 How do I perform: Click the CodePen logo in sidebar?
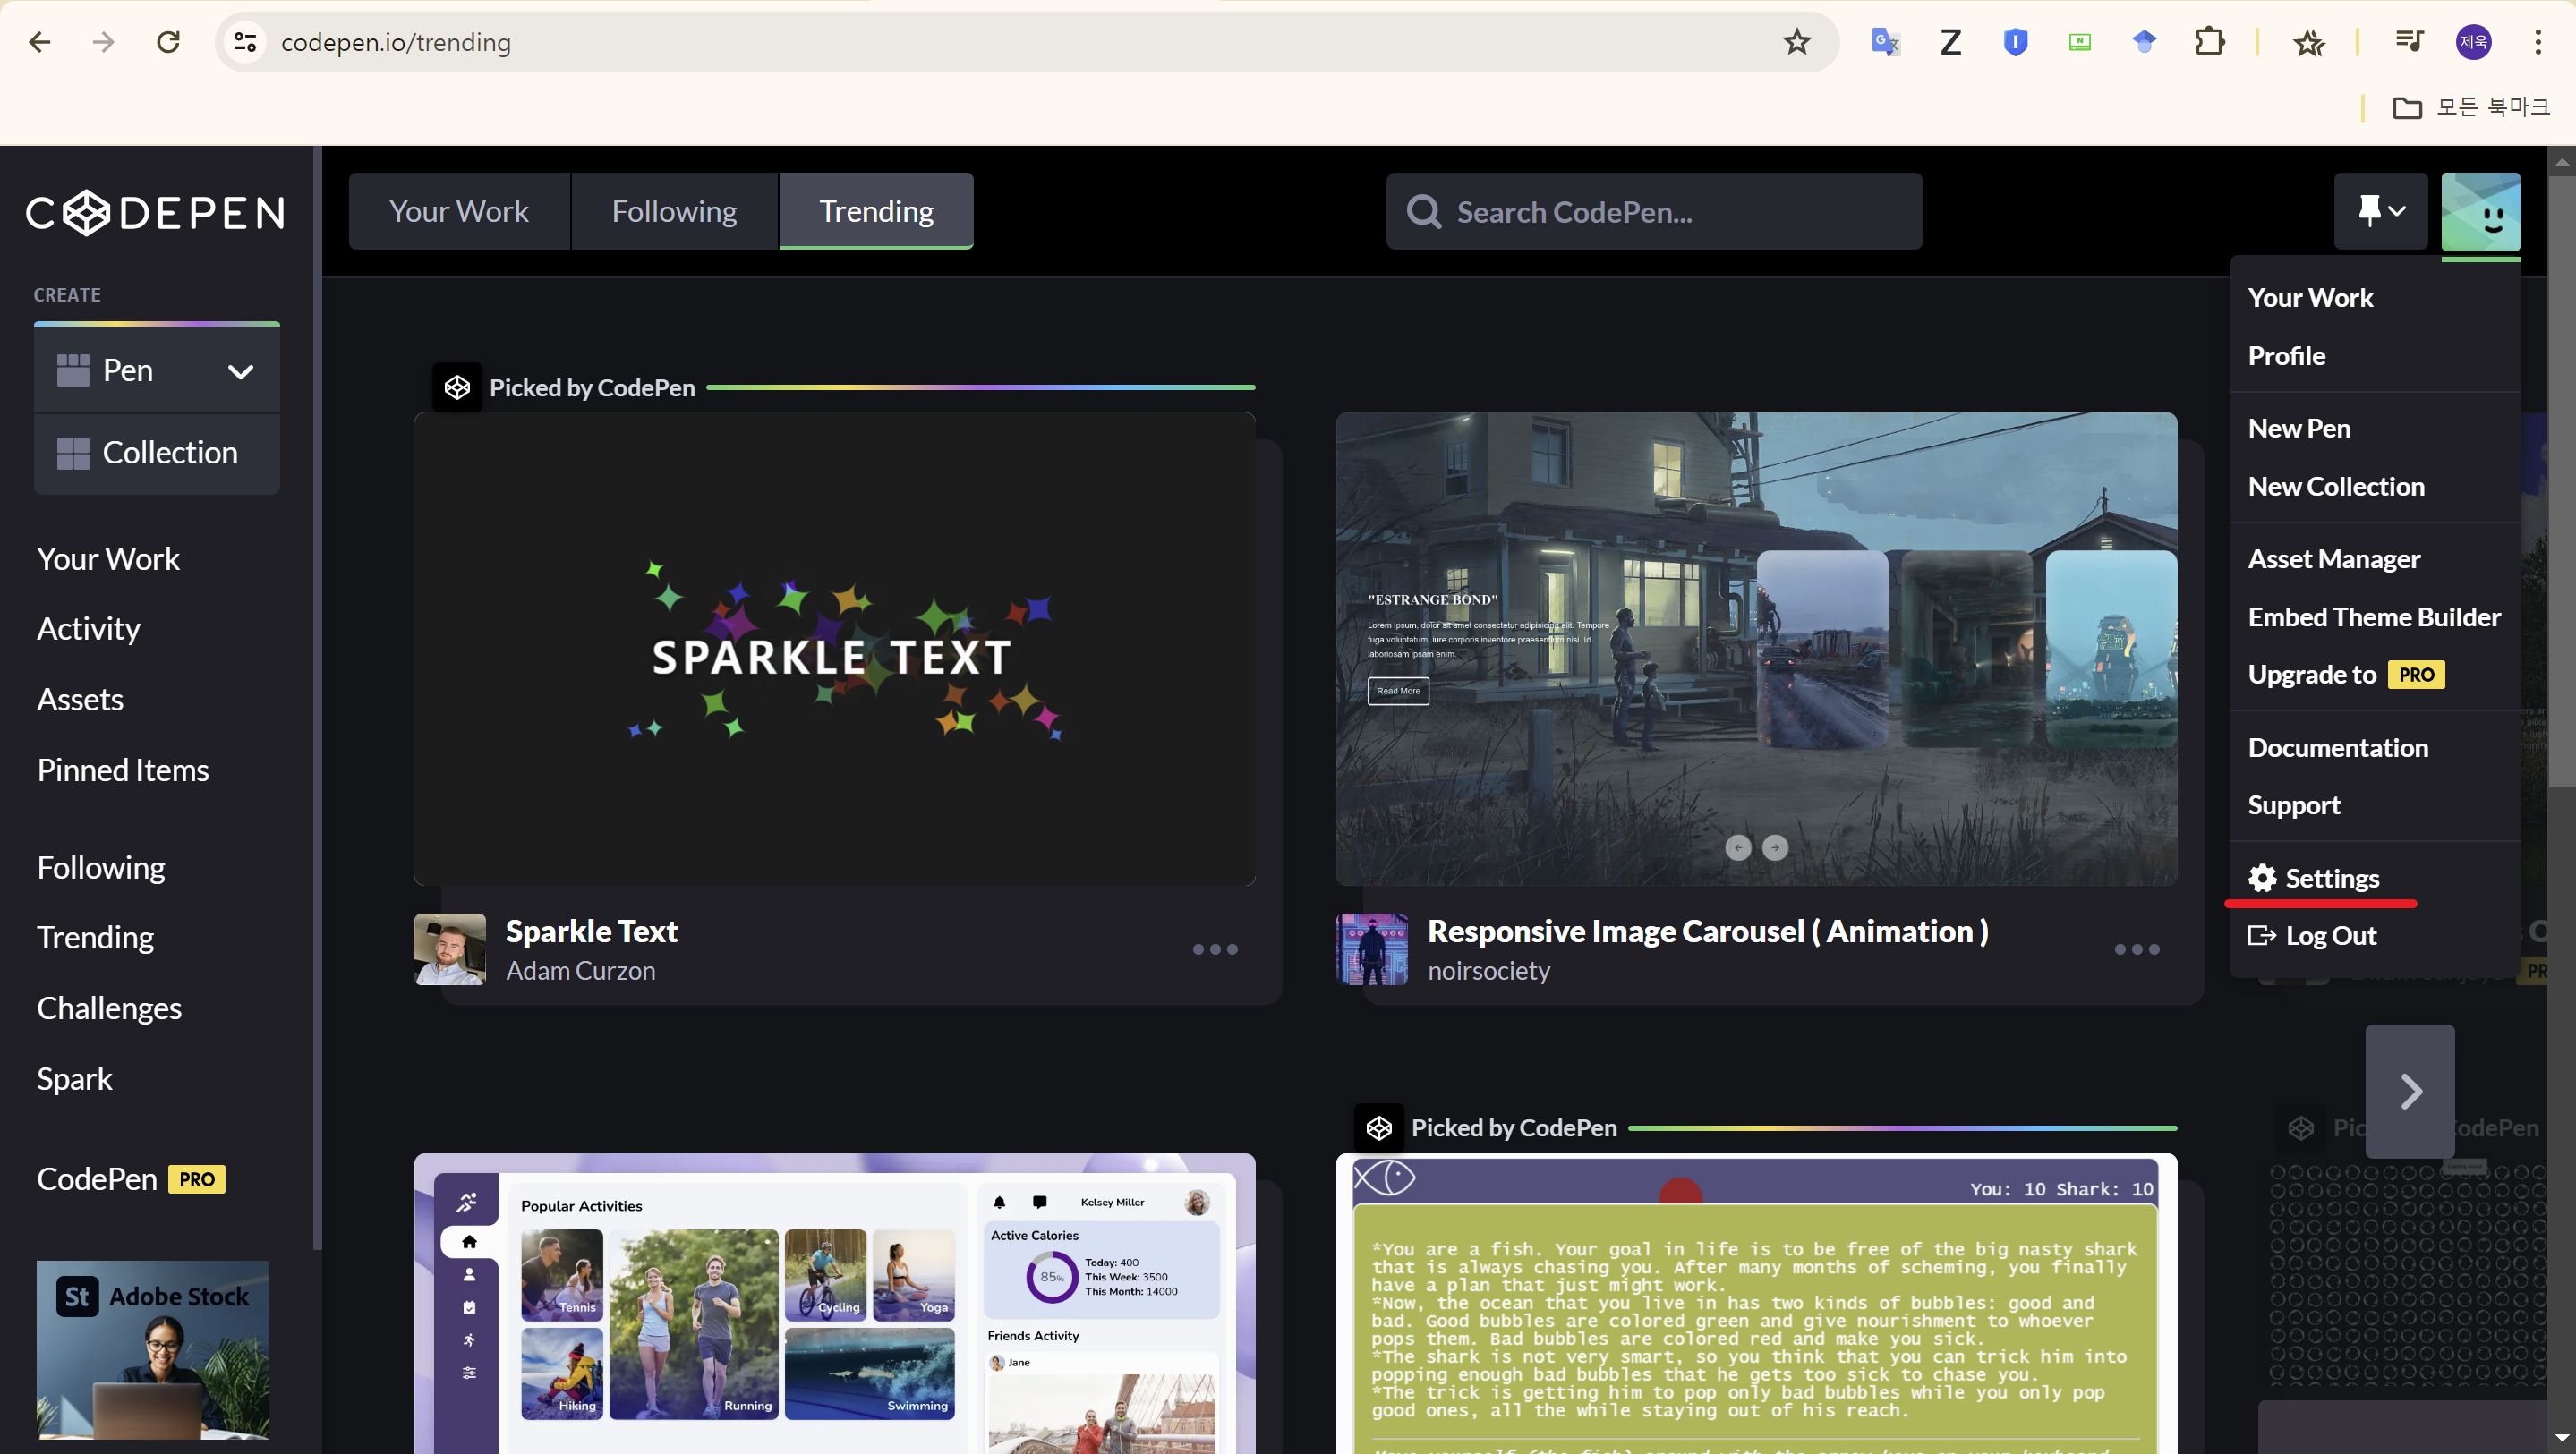[155, 213]
